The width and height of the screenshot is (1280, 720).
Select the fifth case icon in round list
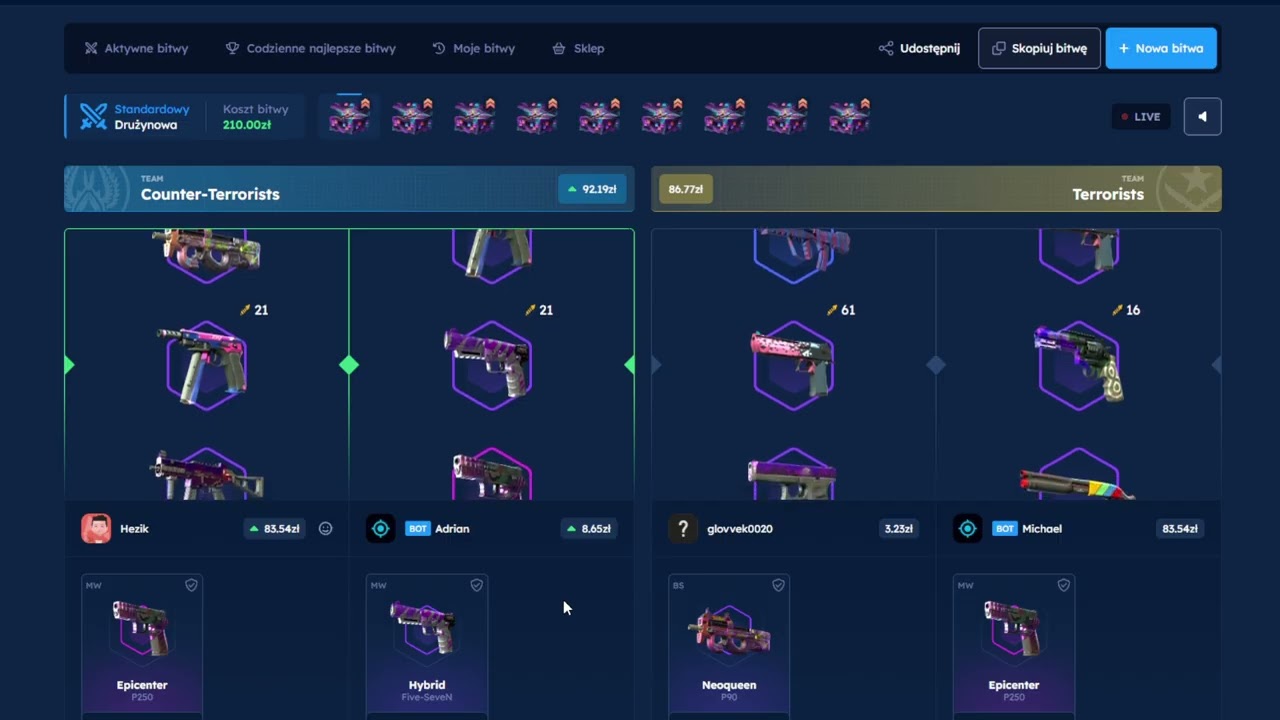(599, 116)
